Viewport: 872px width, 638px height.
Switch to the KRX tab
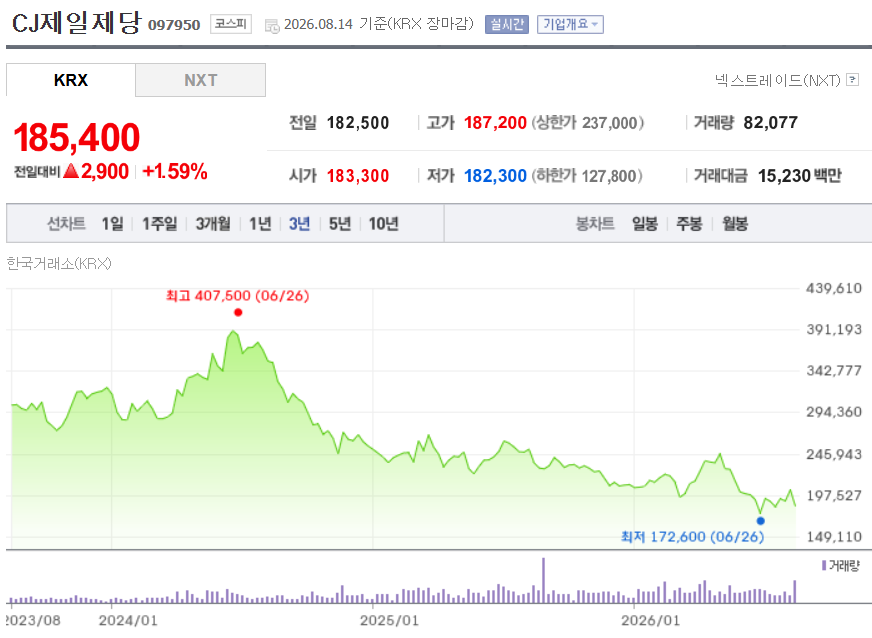pos(71,80)
